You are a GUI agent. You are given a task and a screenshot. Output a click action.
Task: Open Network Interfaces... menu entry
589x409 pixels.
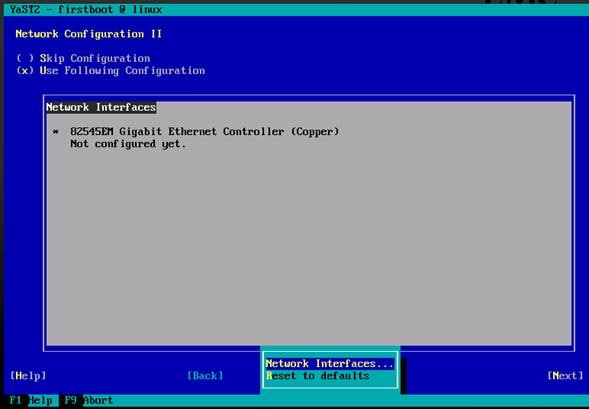coord(329,364)
